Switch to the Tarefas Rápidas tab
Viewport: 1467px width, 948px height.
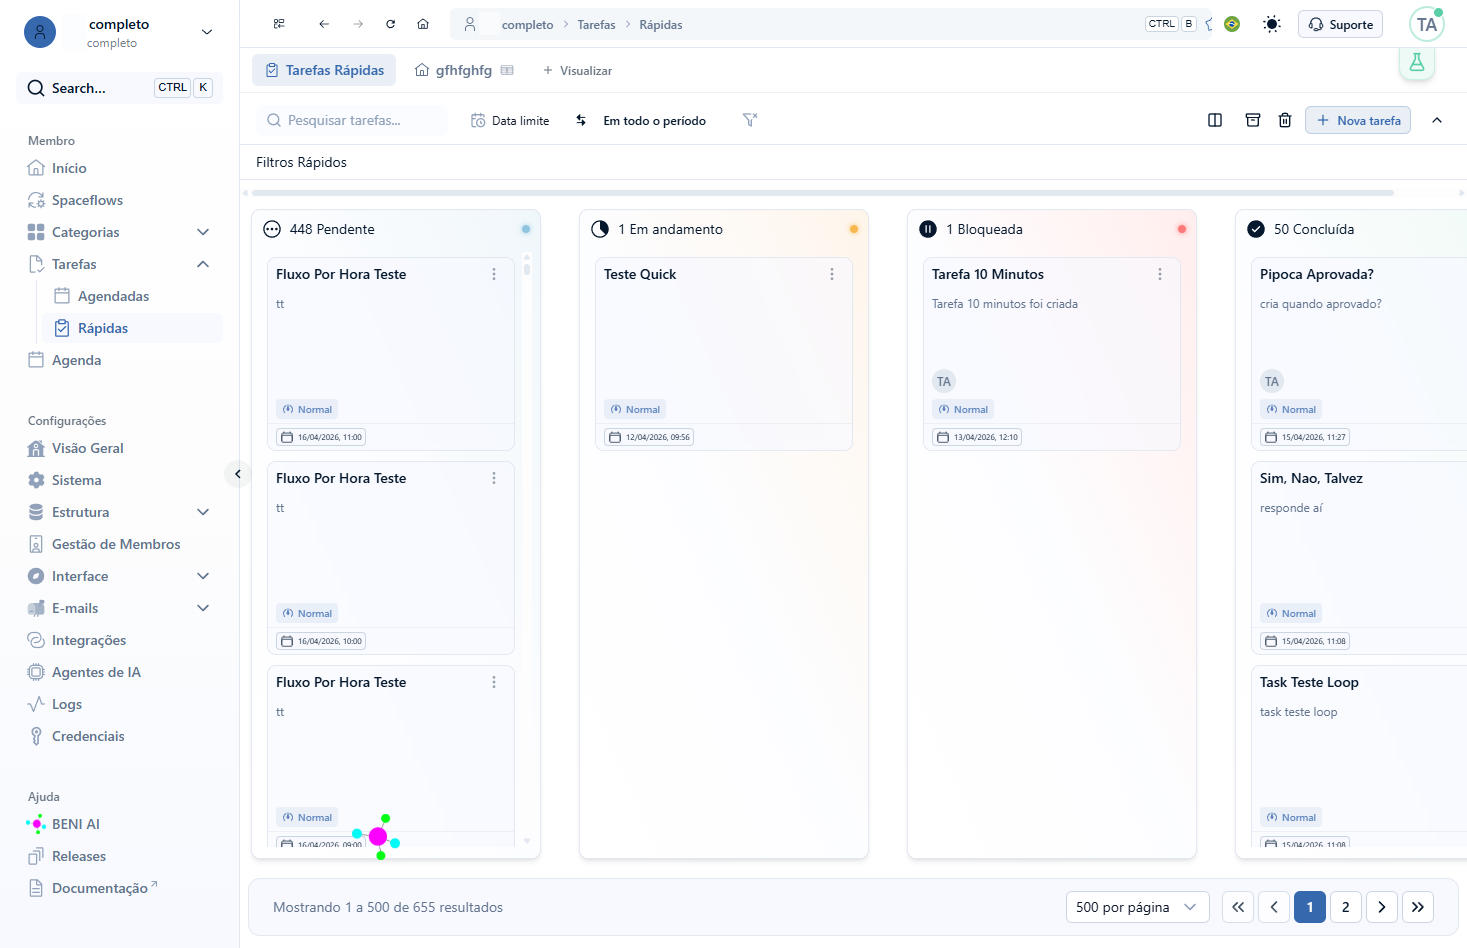pyautogui.click(x=324, y=70)
